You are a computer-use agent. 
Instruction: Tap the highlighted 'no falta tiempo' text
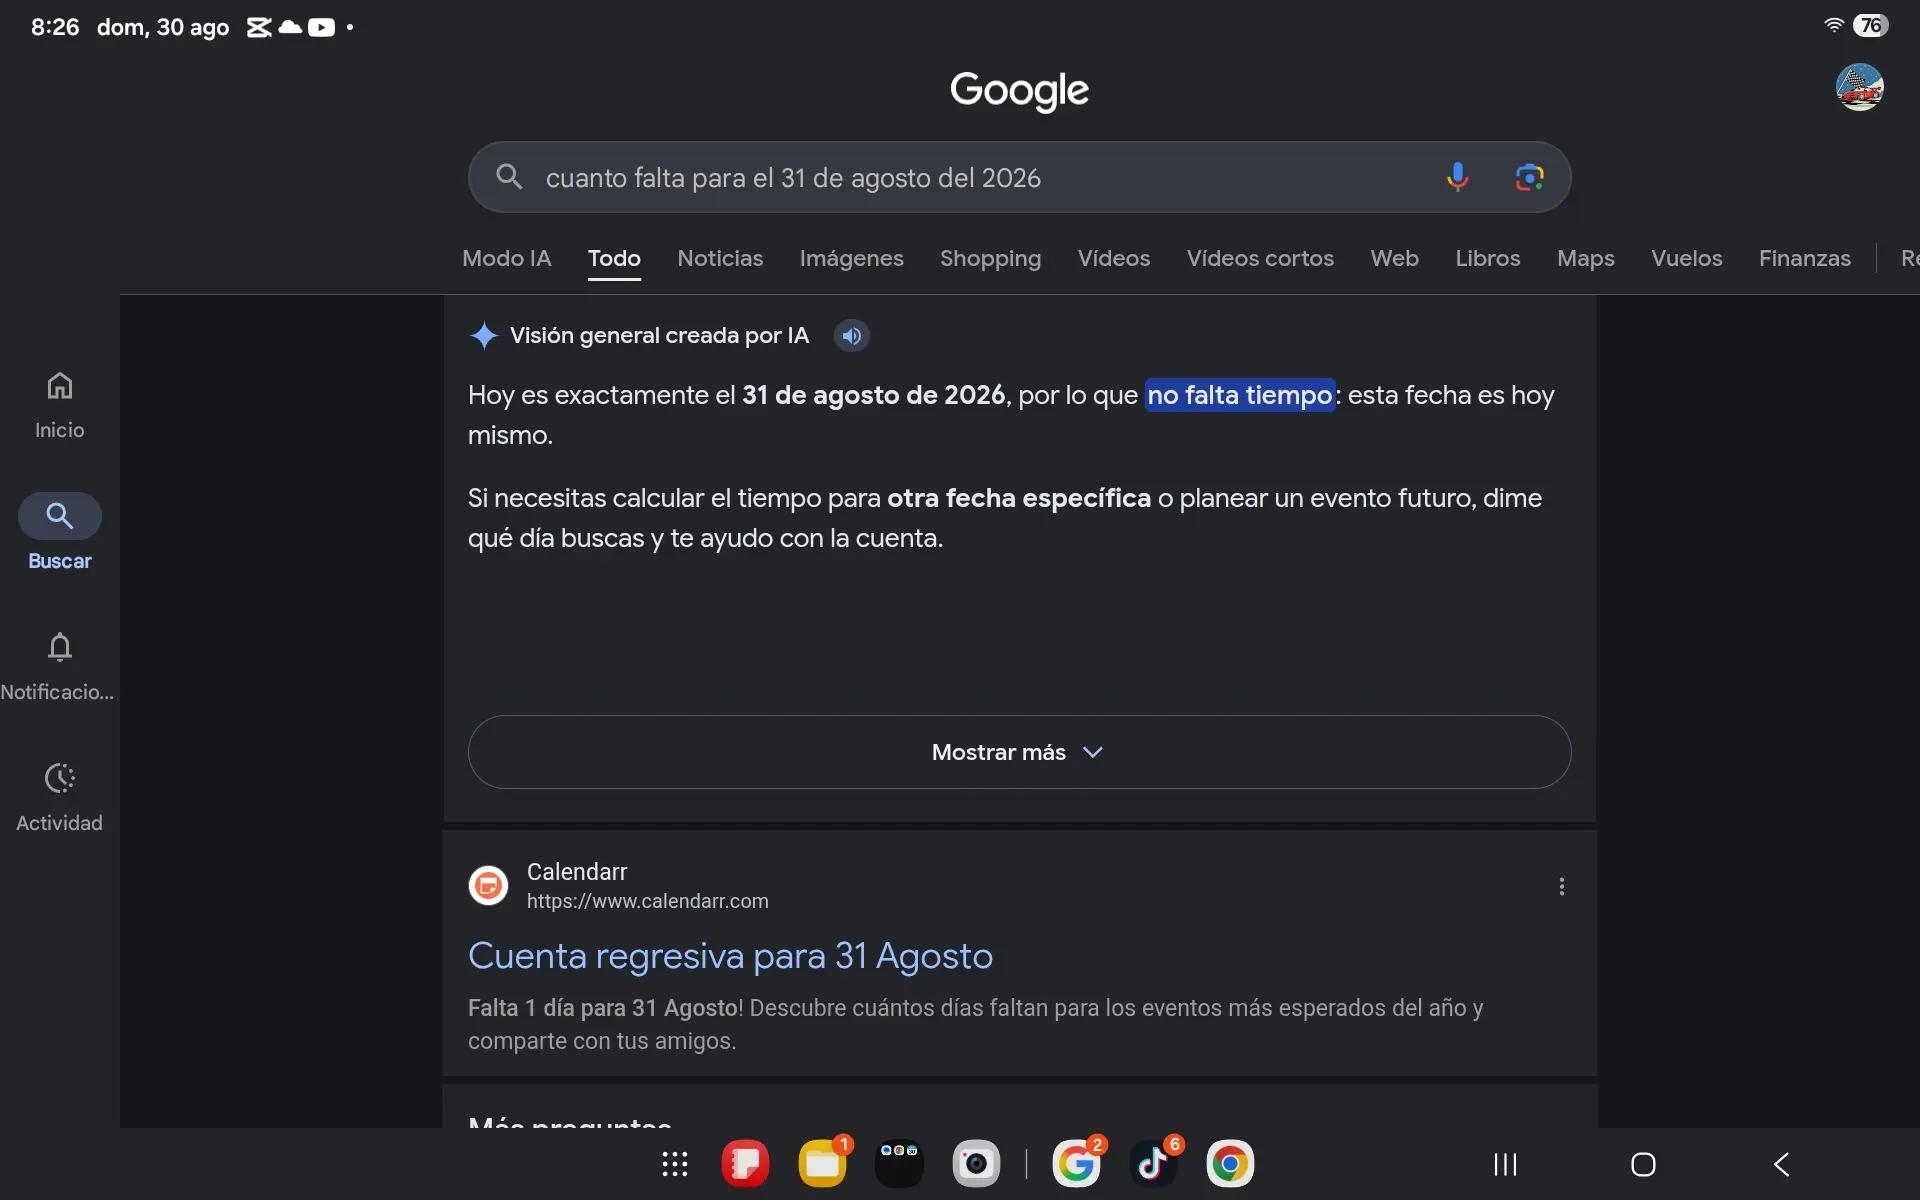click(1240, 395)
